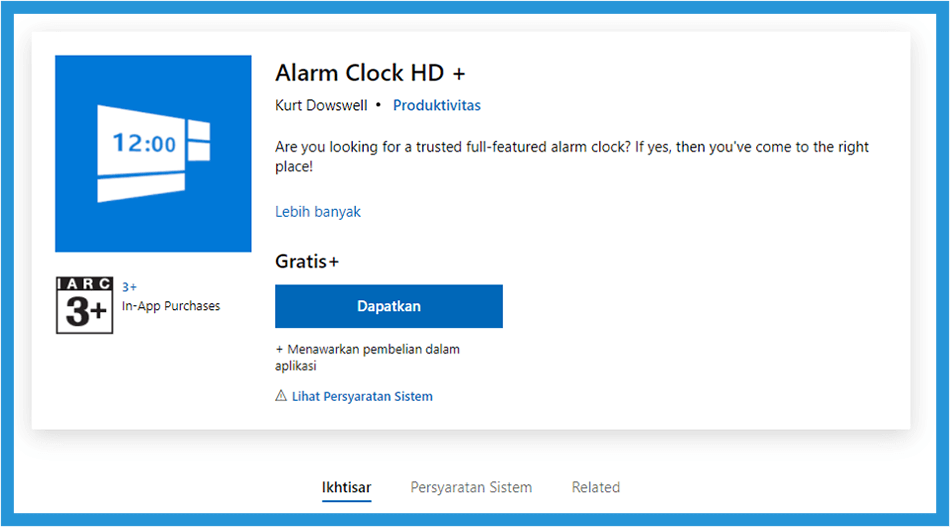Switch to the Ikhtisar tab
Screen dimensions: 950x527
click(x=346, y=488)
